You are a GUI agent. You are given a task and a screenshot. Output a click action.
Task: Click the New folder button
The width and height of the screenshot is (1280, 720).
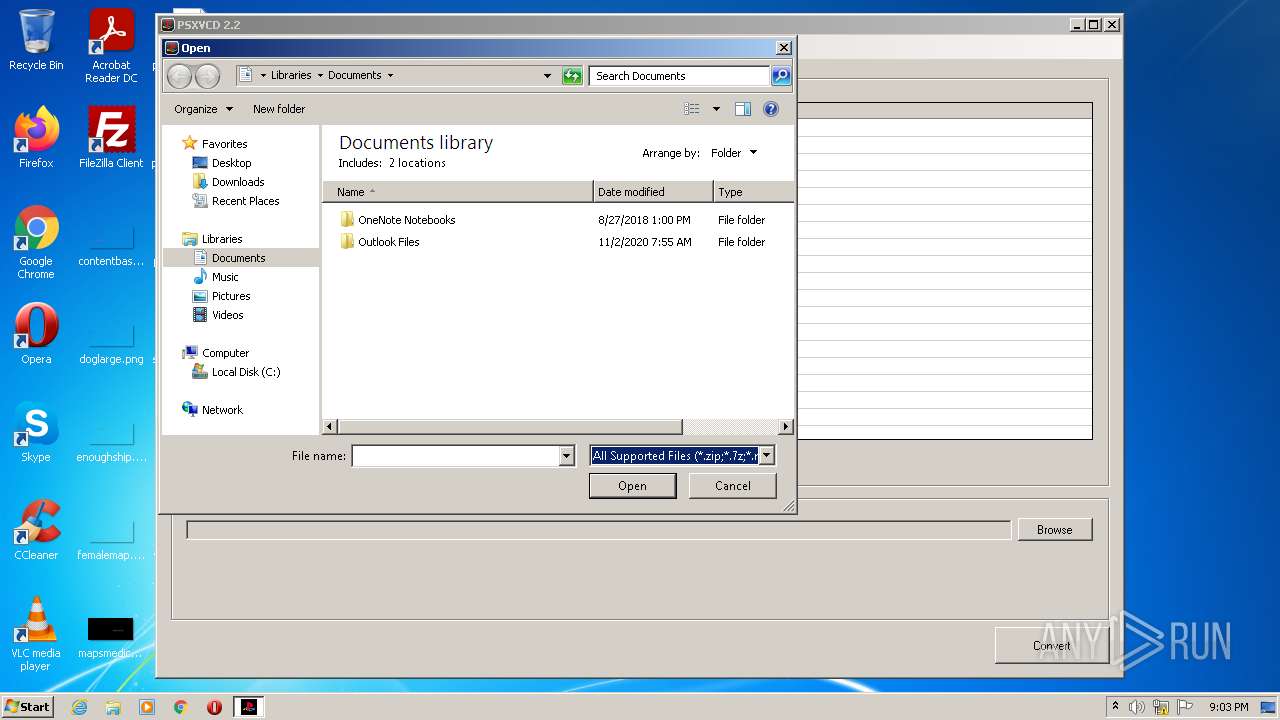click(279, 109)
